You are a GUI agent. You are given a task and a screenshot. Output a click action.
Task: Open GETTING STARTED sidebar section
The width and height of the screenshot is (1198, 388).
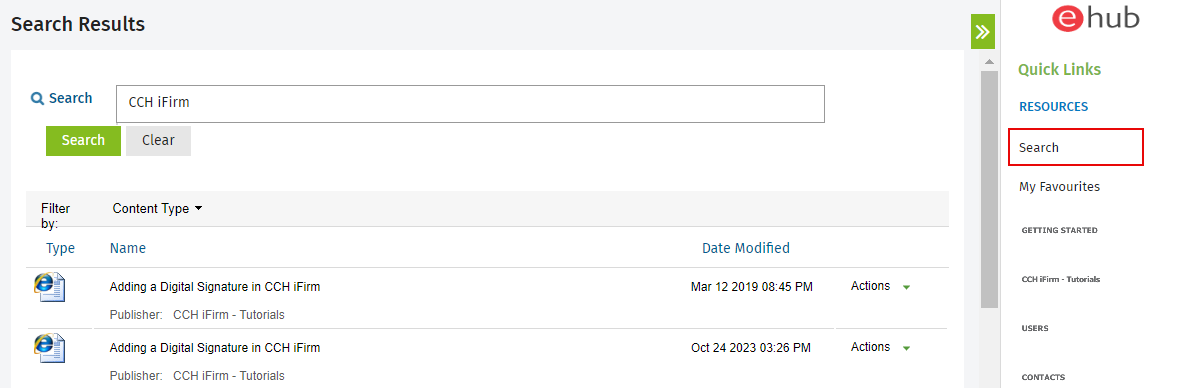tap(1059, 230)
